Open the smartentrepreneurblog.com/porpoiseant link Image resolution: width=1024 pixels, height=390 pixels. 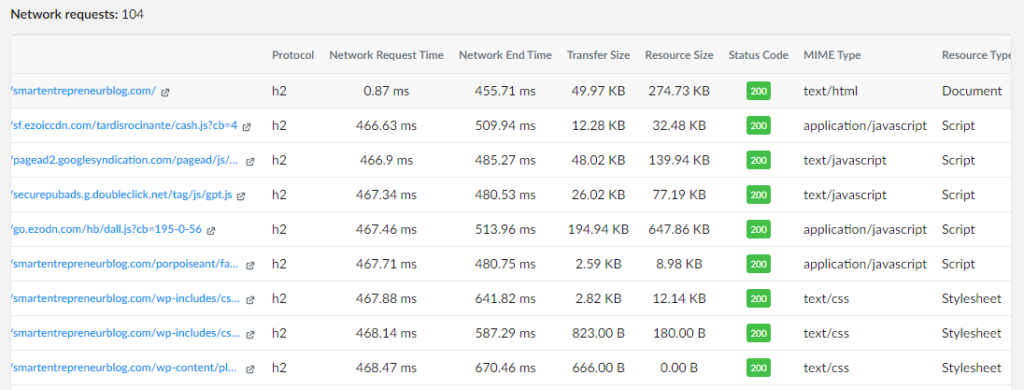pyautogui.click(x=125, y=264)
